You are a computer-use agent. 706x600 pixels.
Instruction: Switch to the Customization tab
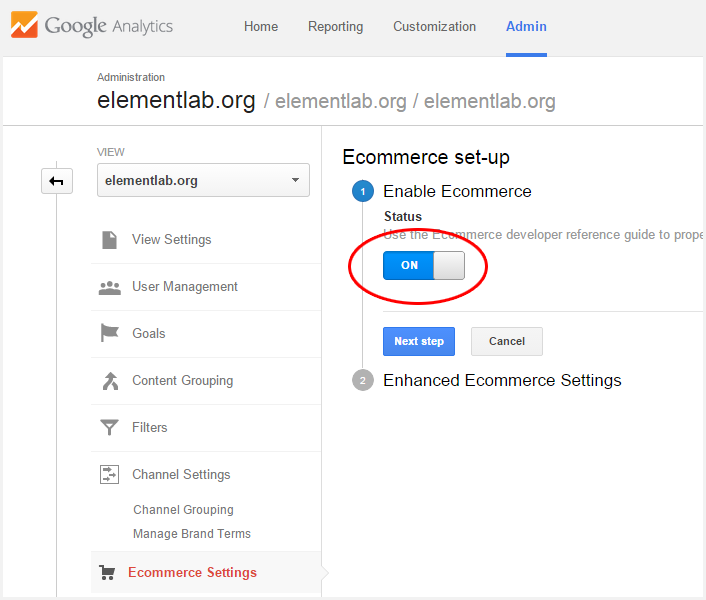point(434,27)
